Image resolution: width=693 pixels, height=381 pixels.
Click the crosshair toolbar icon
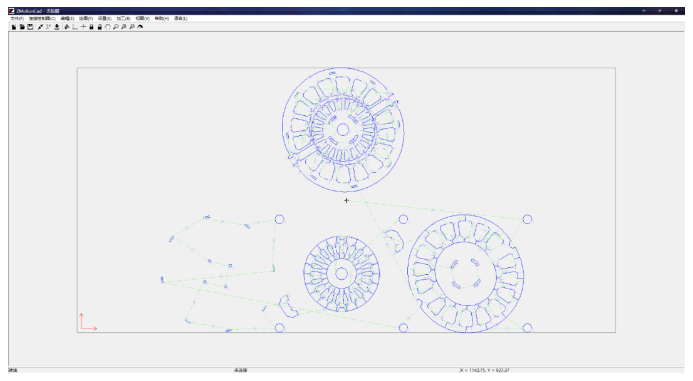point(83,27)
